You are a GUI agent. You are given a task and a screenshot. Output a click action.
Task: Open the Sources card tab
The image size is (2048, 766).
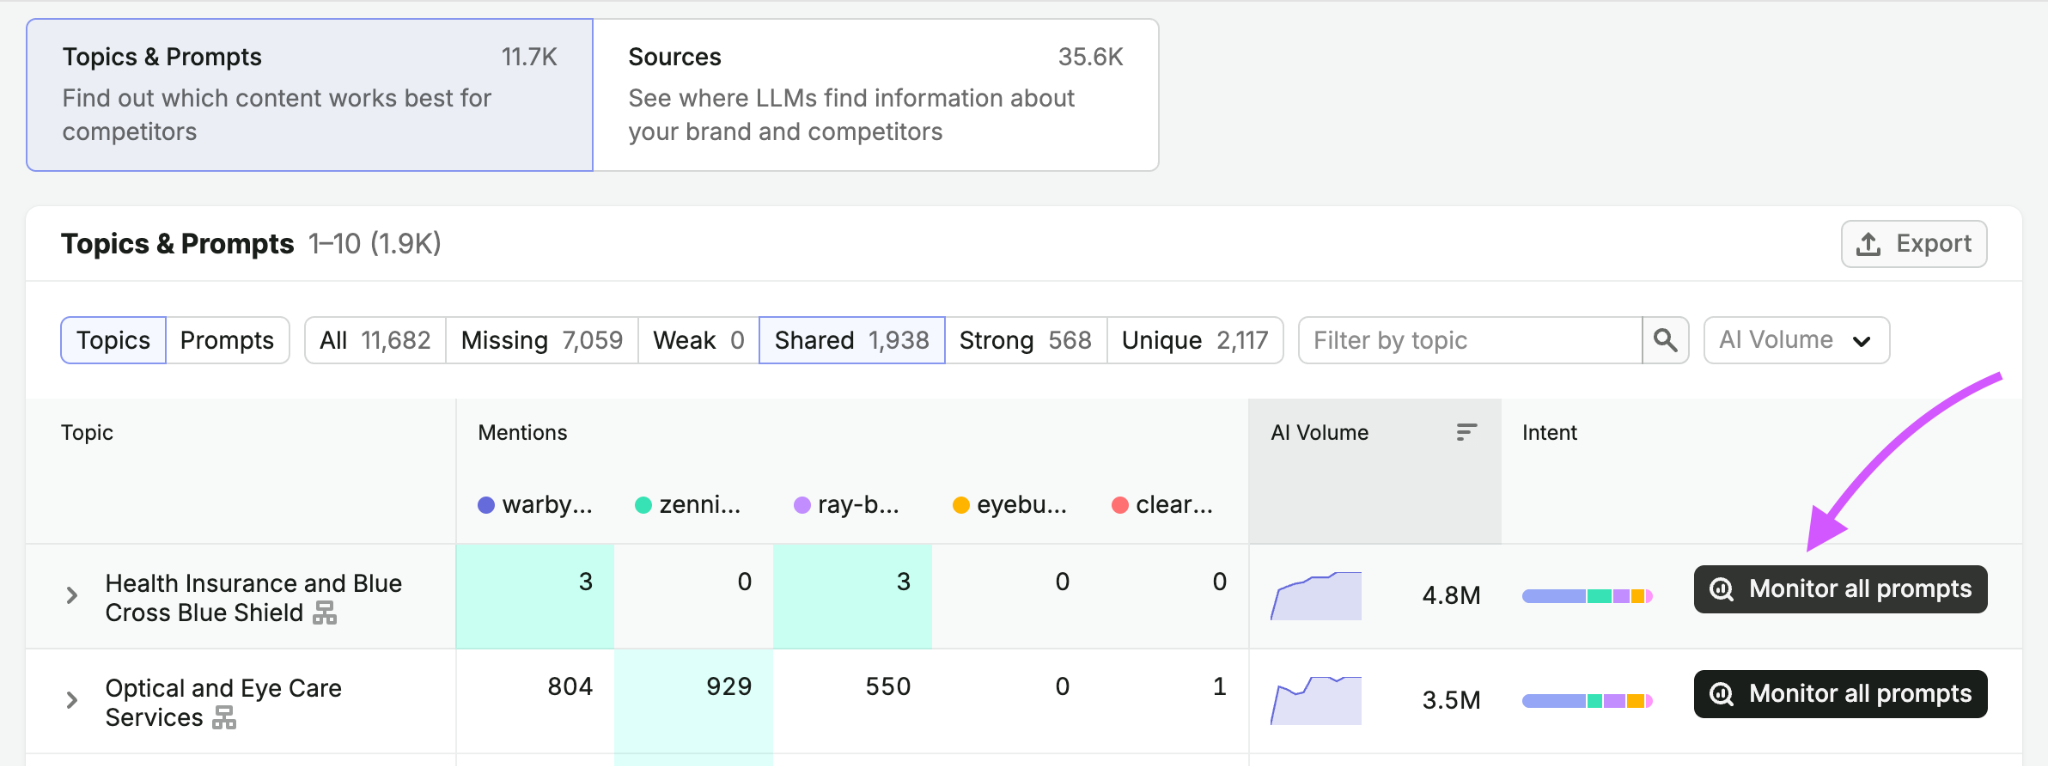pyautogui.click(x=876, y=95)
